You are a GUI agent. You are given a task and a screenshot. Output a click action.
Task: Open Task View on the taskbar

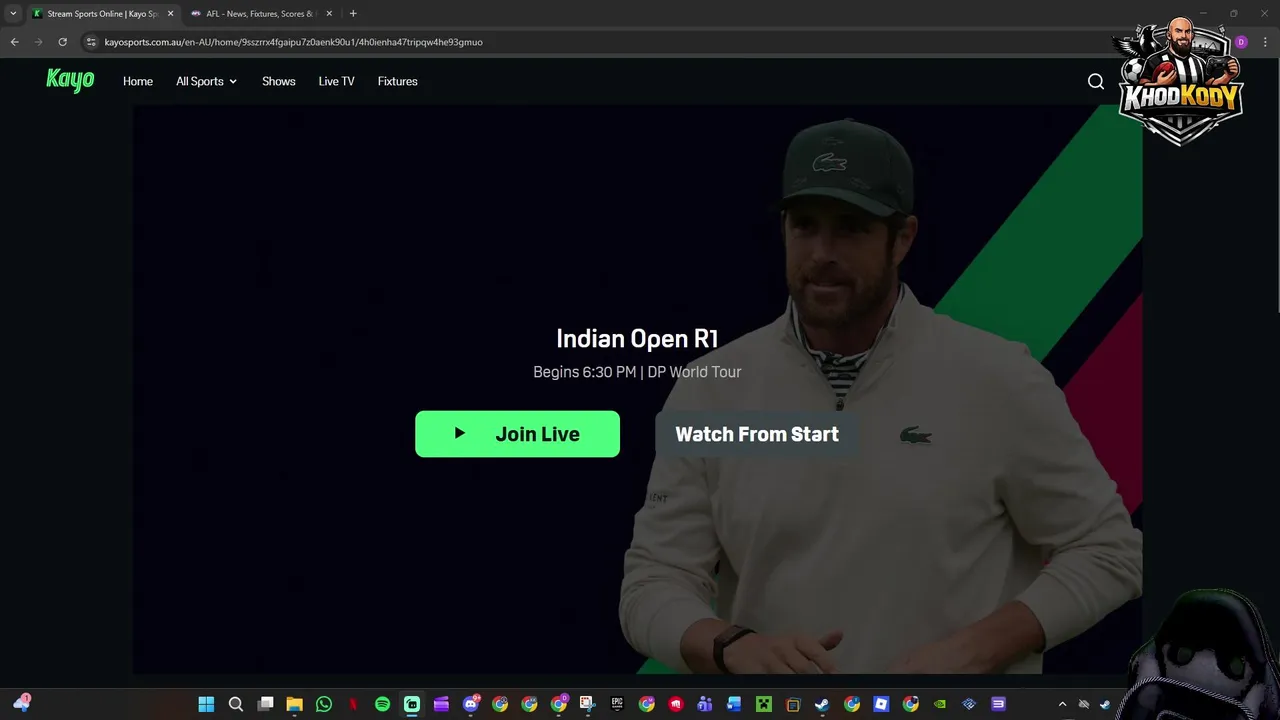[265, 704]
